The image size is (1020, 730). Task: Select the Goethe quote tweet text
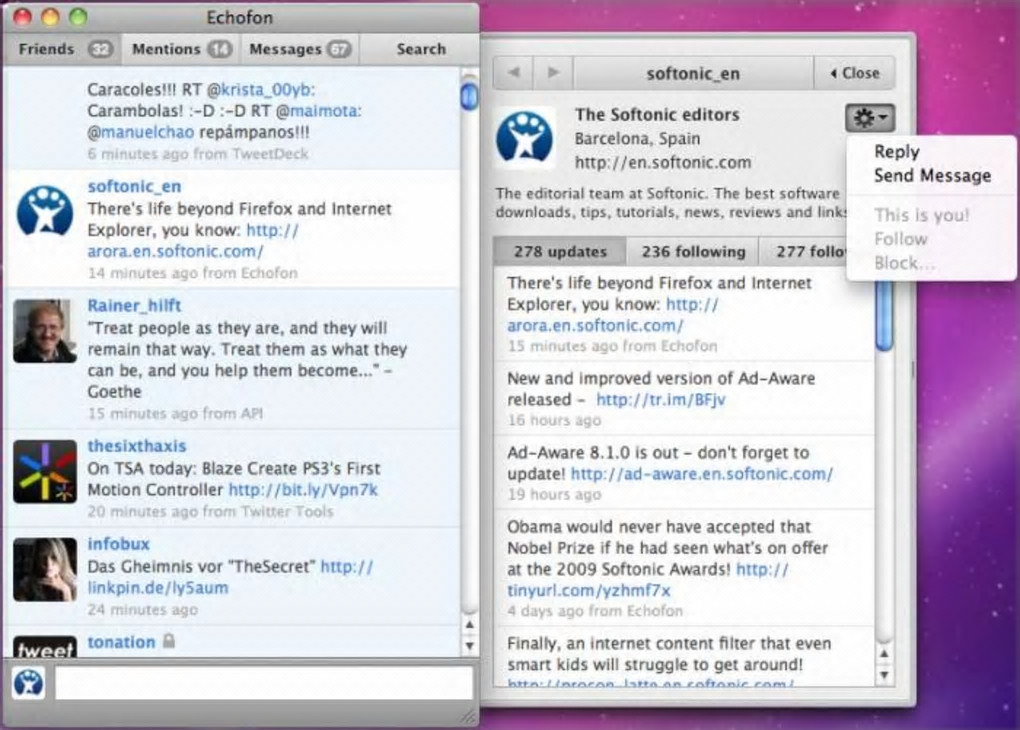[247, 360]
